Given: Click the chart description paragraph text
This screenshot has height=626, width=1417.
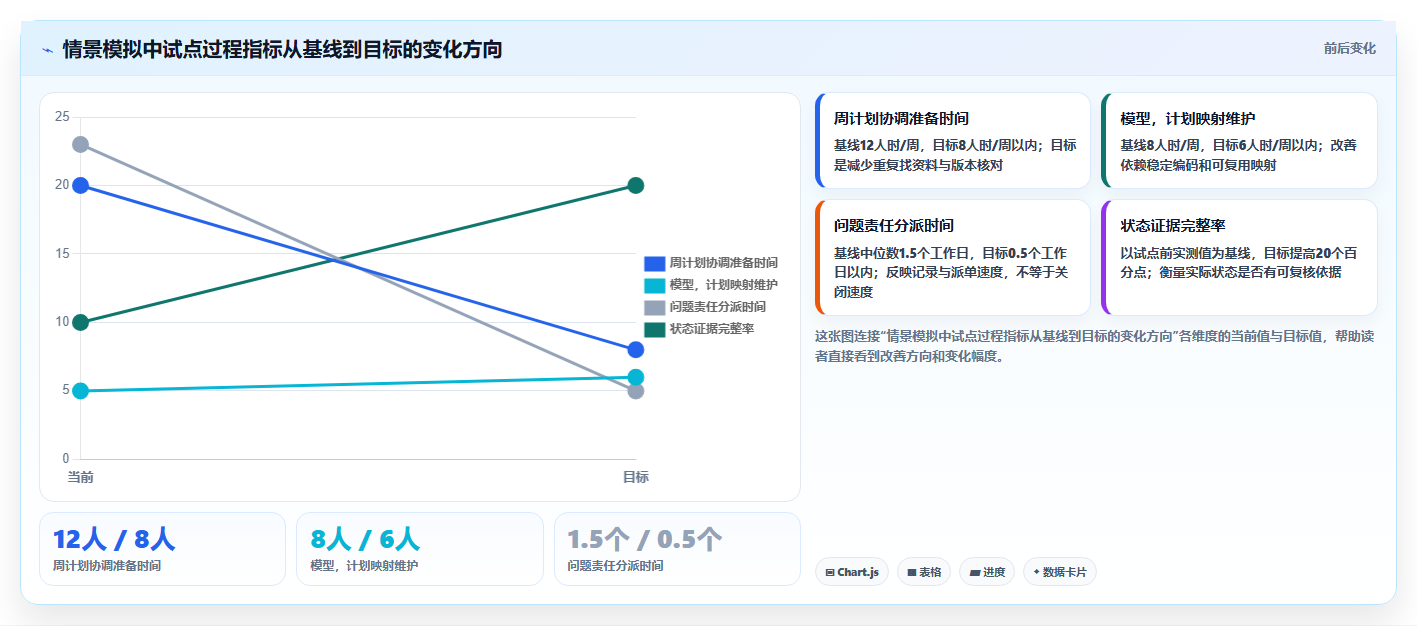Looking at the screenshot, I should click(1095, 345).
